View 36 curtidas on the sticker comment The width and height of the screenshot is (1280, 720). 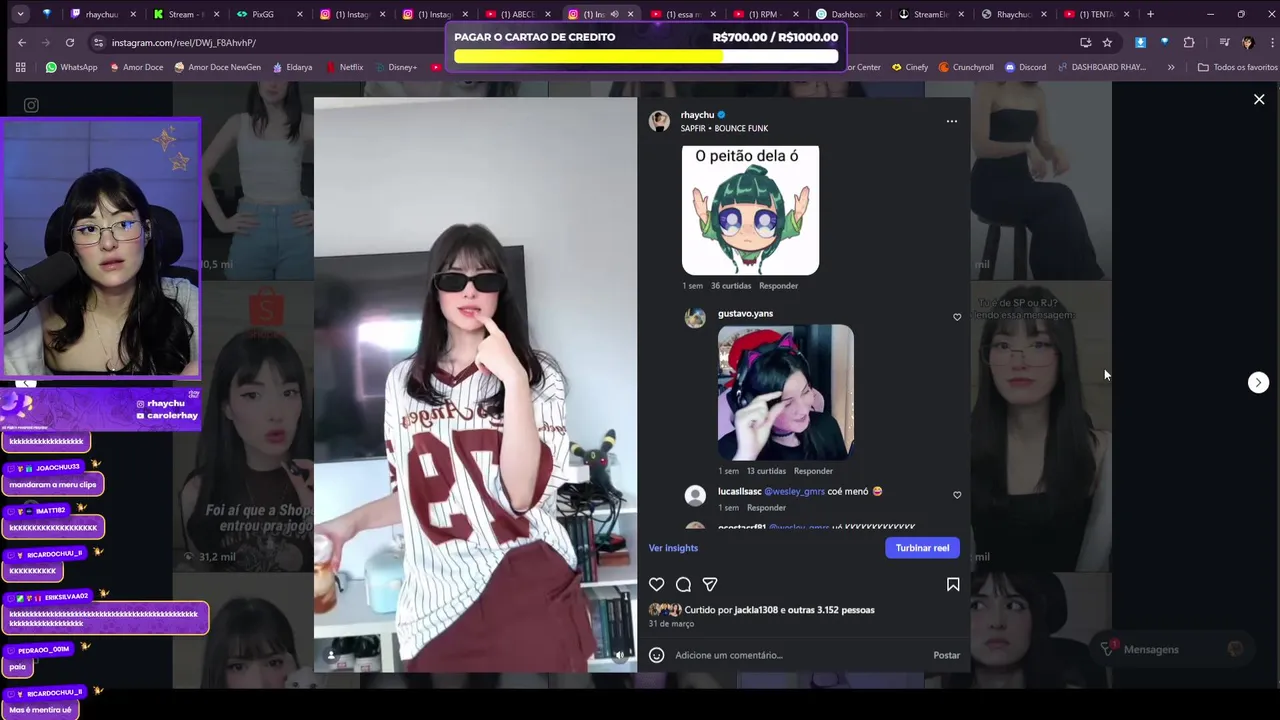click(731, 286)
